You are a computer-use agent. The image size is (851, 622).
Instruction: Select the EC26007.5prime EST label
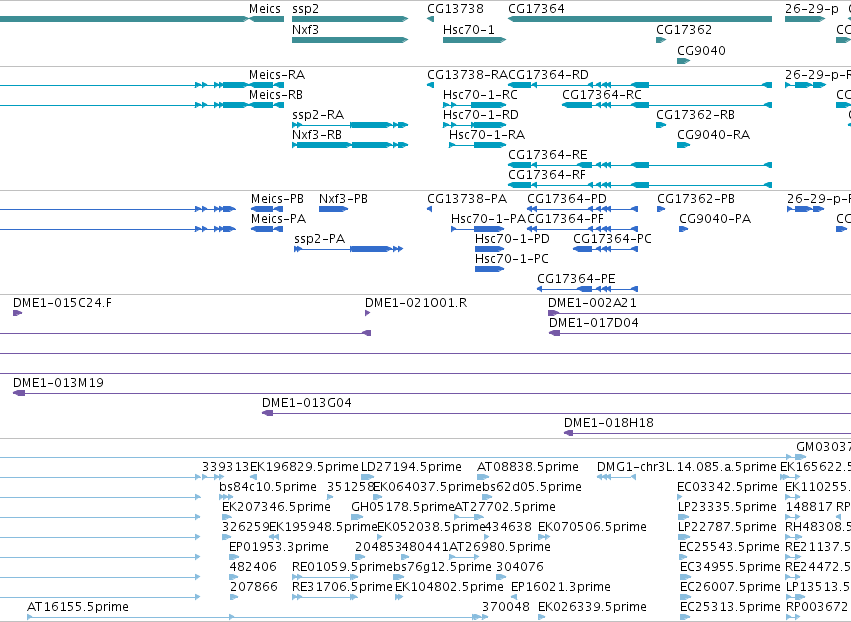pyautogui.click(x=729, y=587)
